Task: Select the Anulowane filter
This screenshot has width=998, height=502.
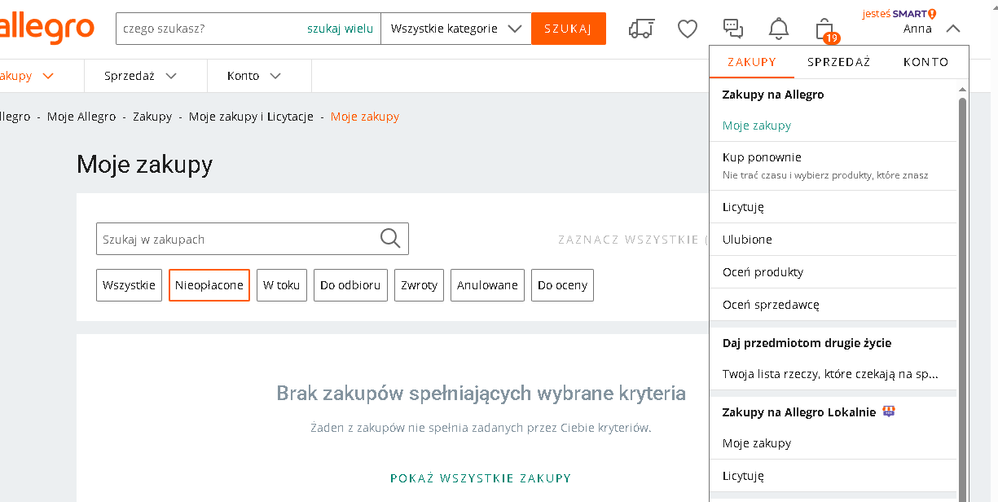Action: click(488, 285)
